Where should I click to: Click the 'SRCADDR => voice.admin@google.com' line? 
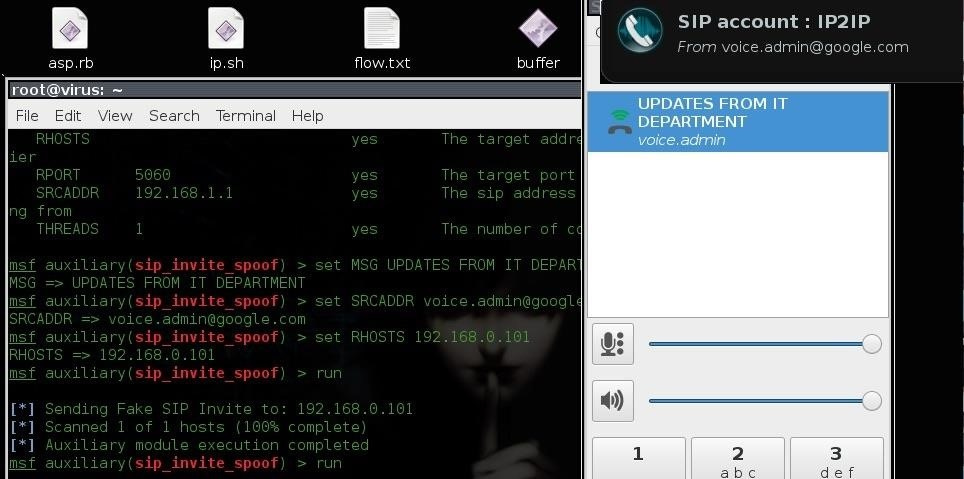tap(157, 319)
